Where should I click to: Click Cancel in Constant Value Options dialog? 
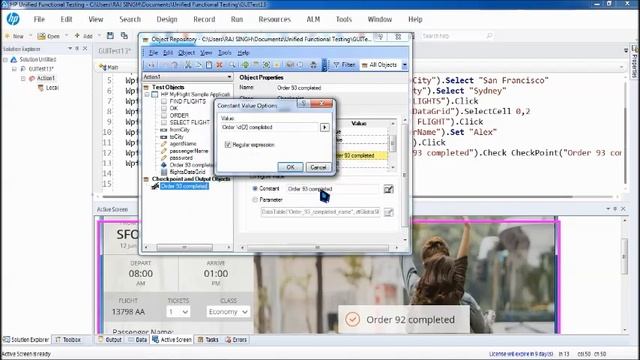coord(318,167)
